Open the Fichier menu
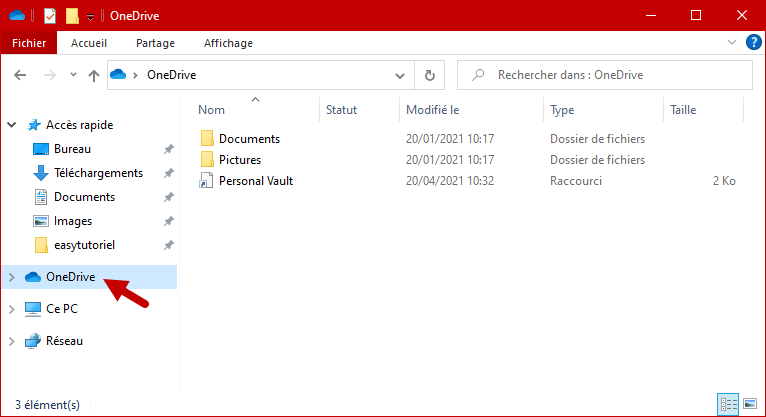Screen dimensions: 766x417 29,43
